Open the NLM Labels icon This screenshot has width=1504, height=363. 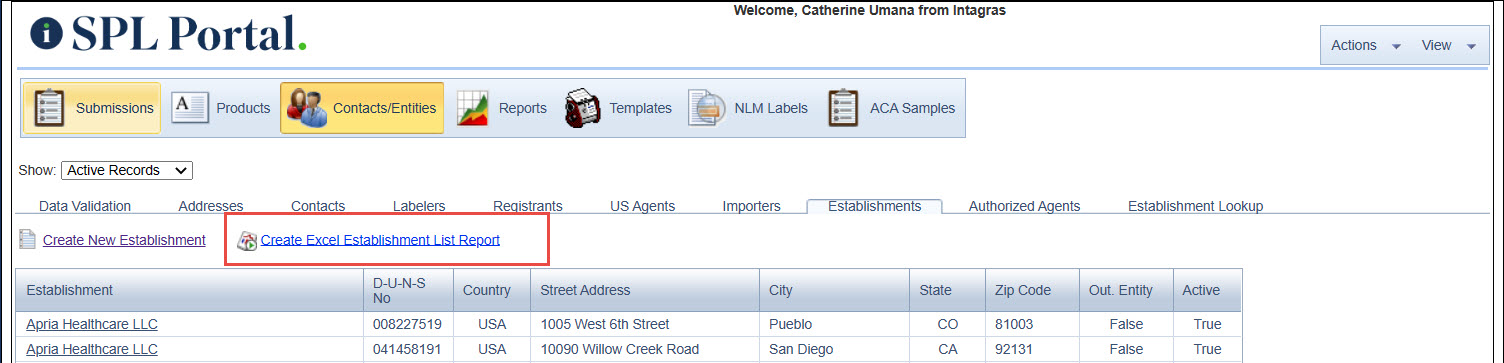[x=706, y=108]
